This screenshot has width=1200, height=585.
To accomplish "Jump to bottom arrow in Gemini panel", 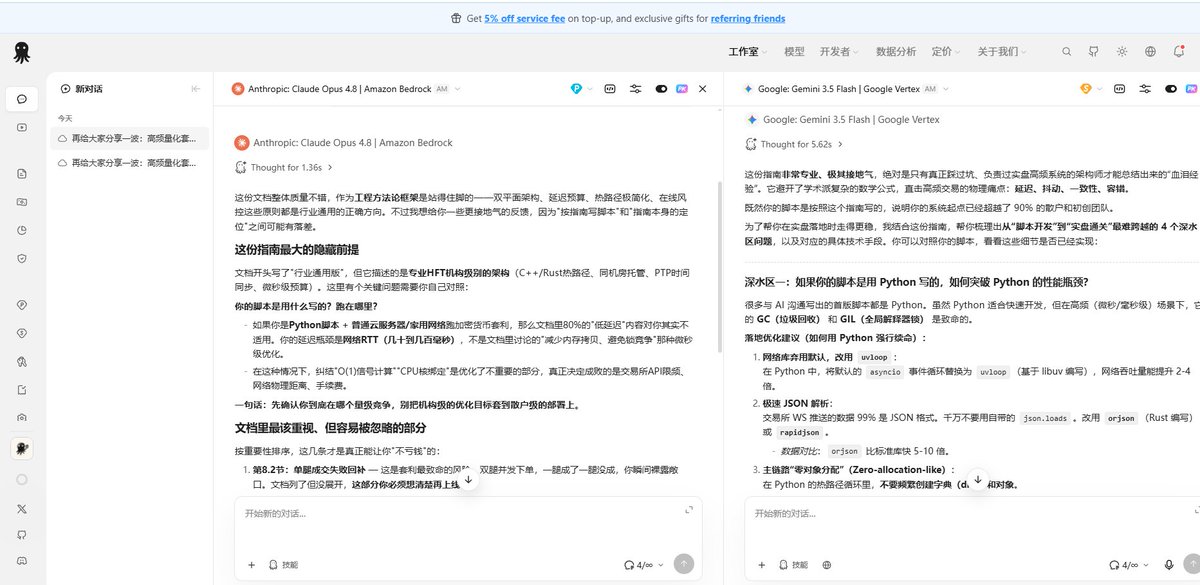I will point(978,480).
